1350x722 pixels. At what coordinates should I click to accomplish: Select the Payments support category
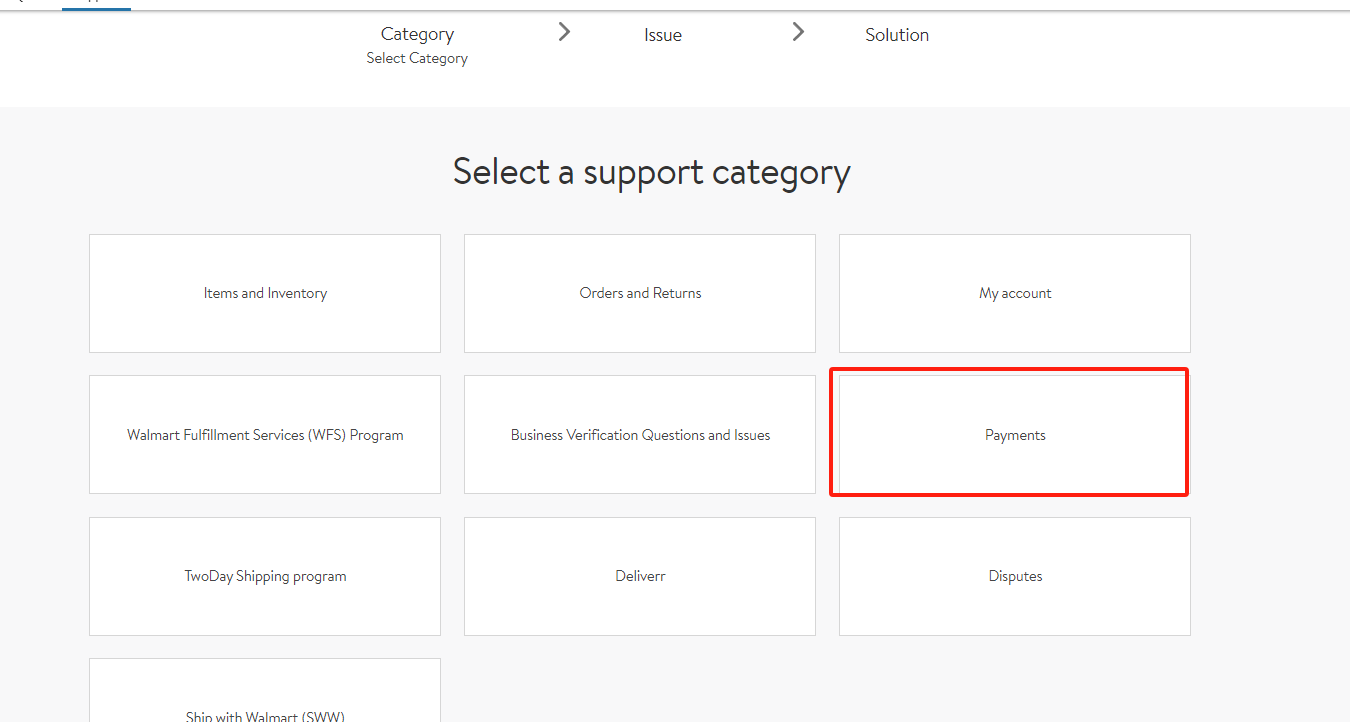click(x=1014, y=435)
